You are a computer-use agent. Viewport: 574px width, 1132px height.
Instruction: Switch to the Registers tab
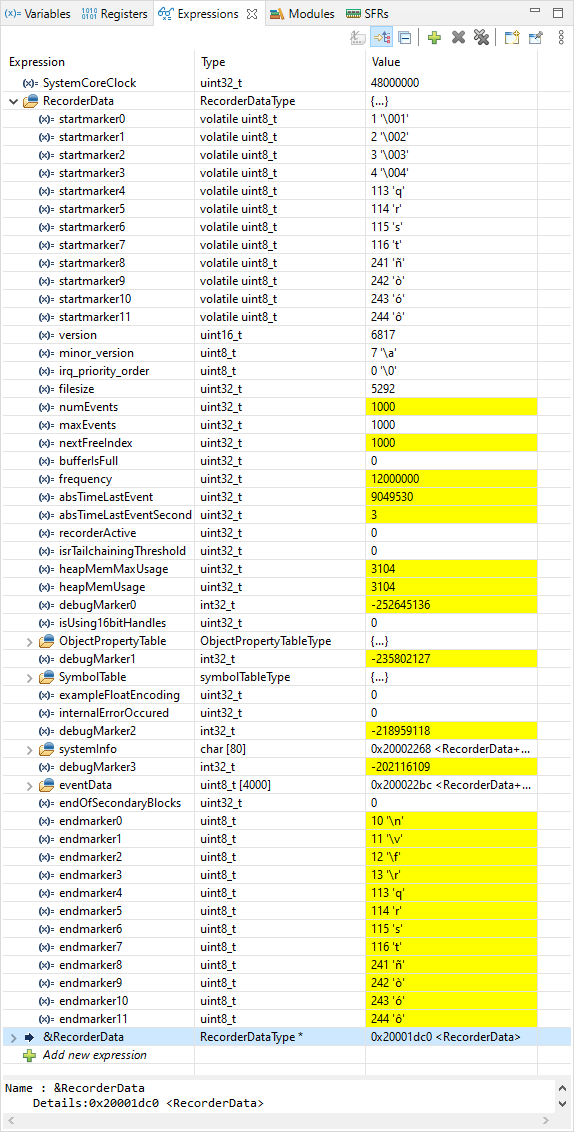[x=114, y=14]
